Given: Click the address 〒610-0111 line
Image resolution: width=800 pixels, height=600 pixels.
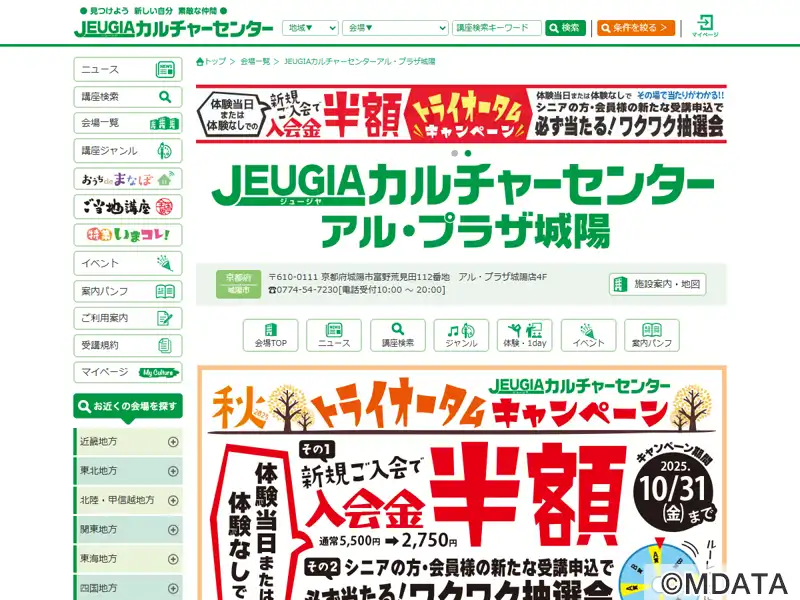Looking at the screenshot, I should pyautogui.click(x=408, y=277).
